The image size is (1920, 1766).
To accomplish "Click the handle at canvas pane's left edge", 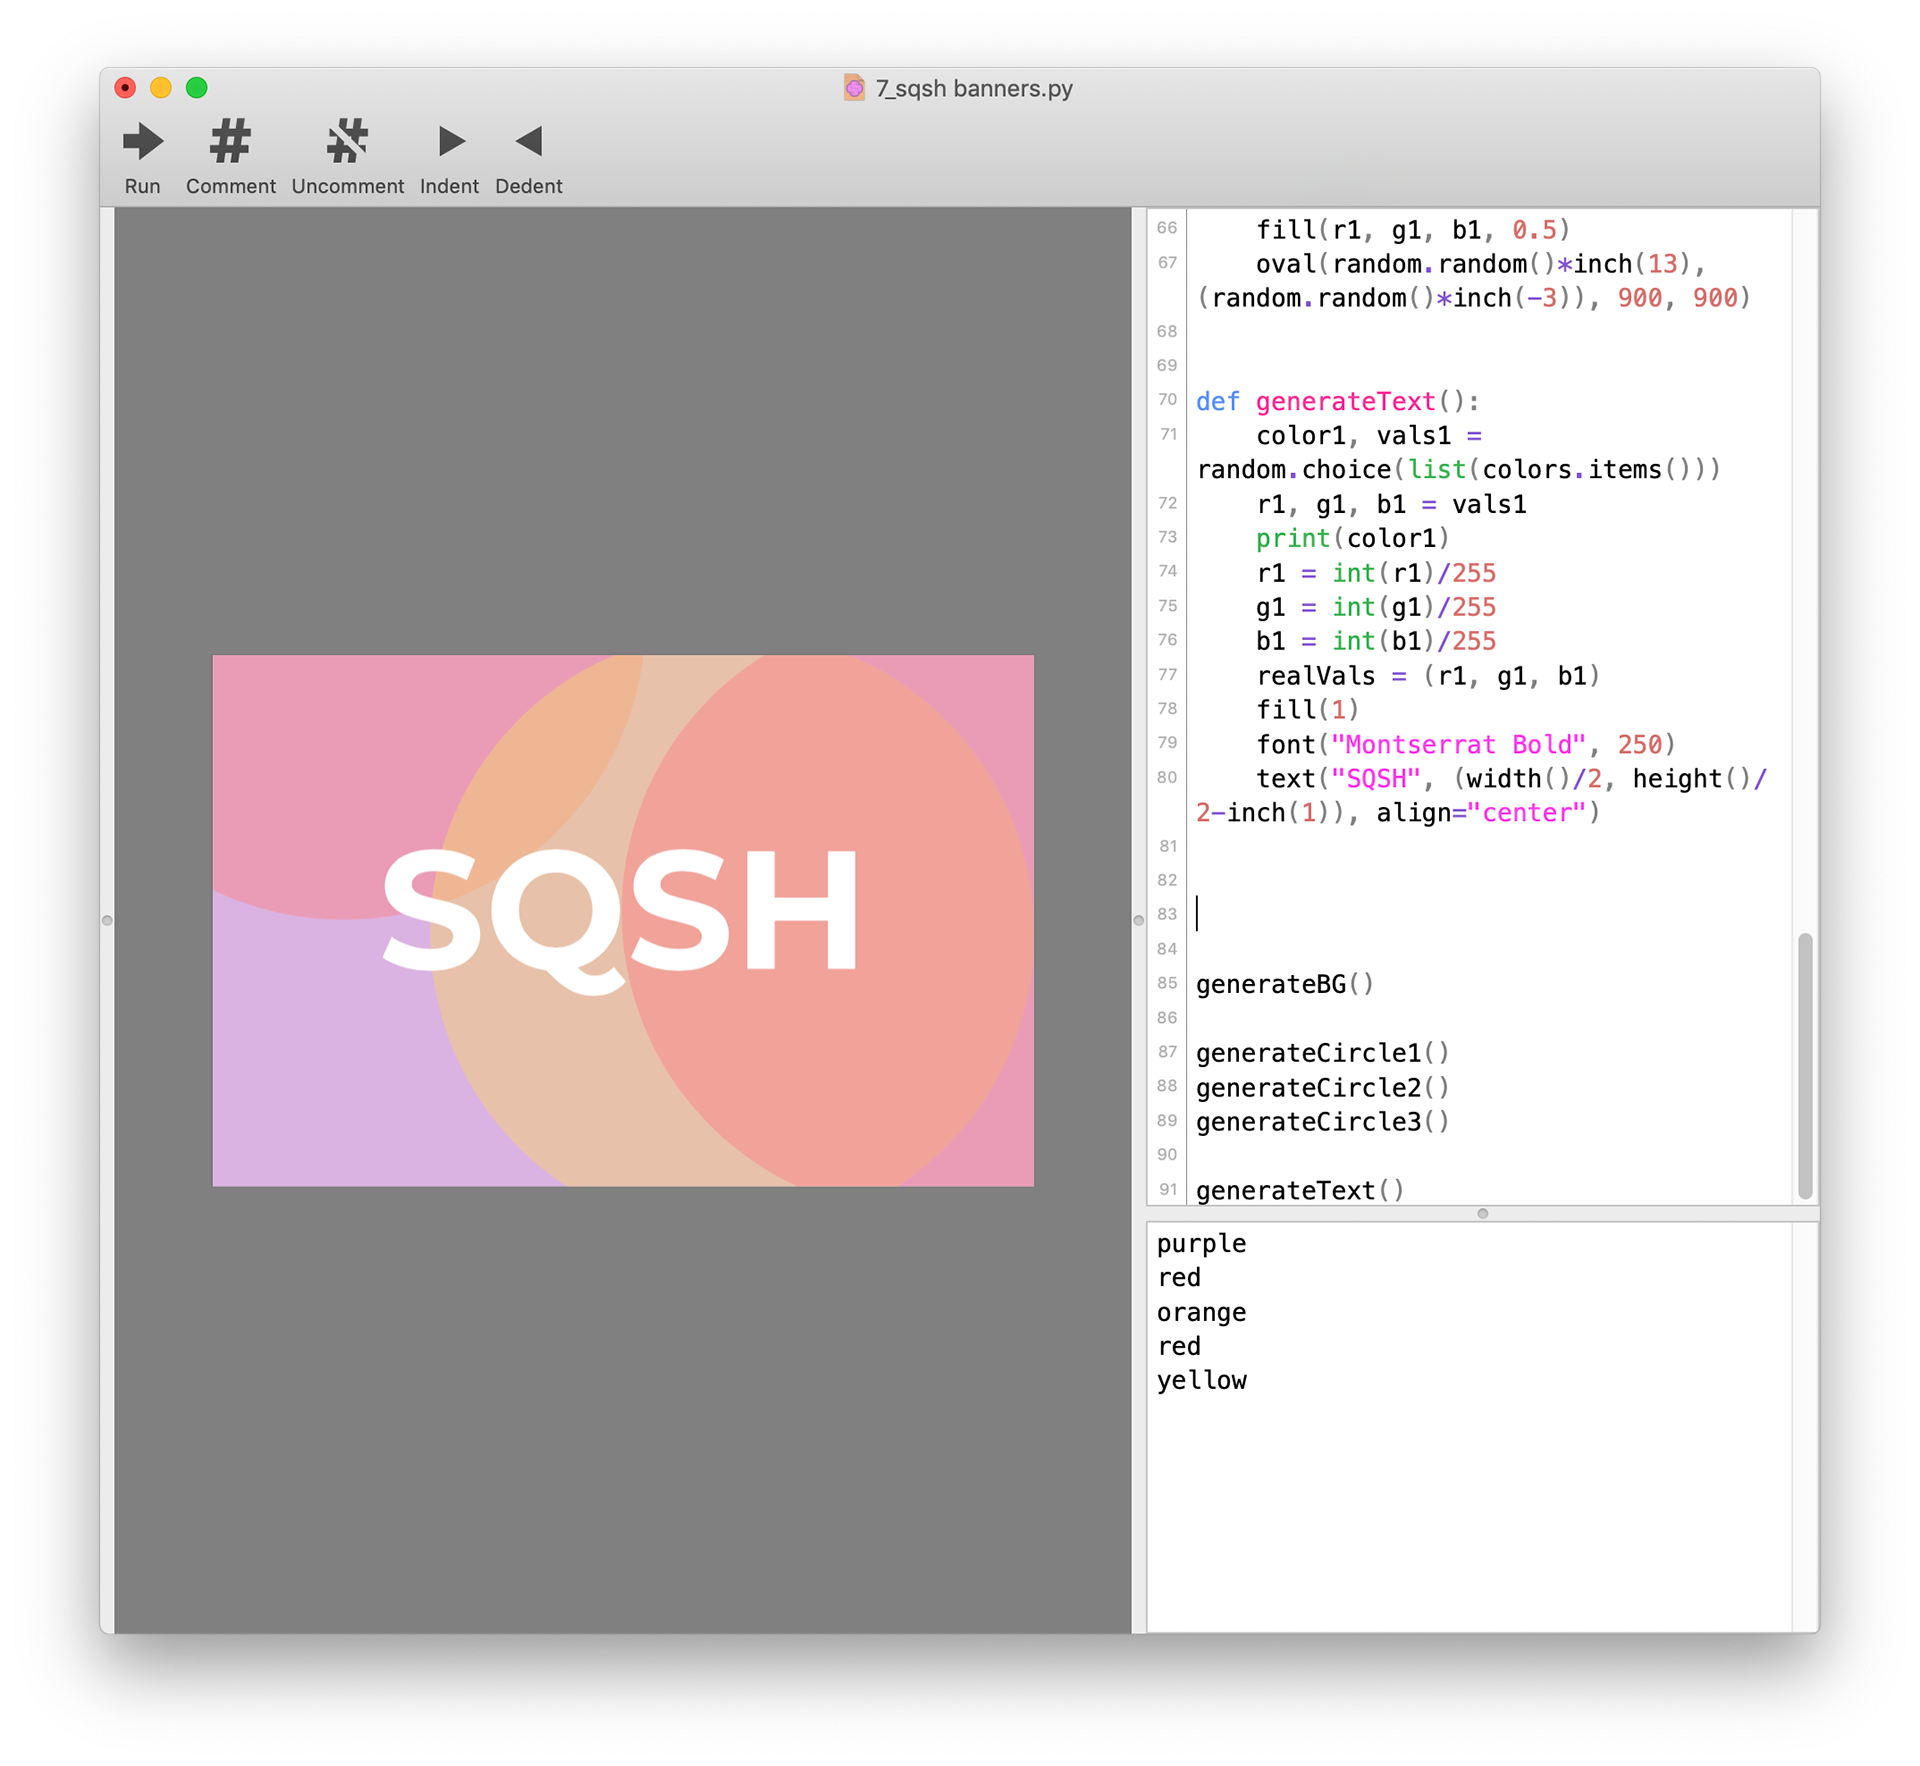I will click(x=107, y=920).
